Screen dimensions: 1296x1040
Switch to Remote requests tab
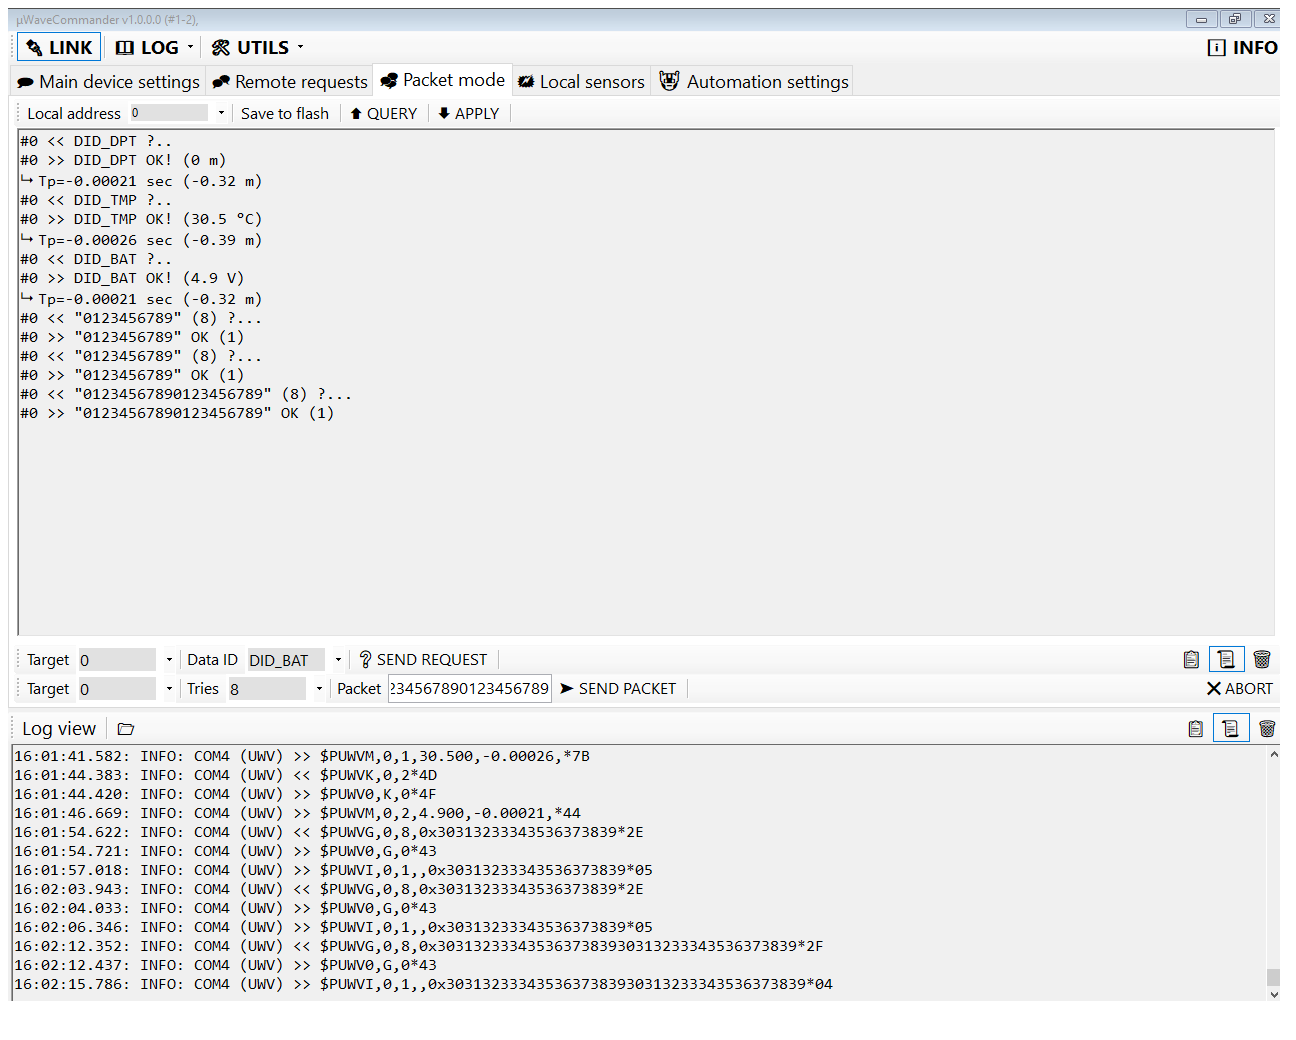(x=291, y=82)
